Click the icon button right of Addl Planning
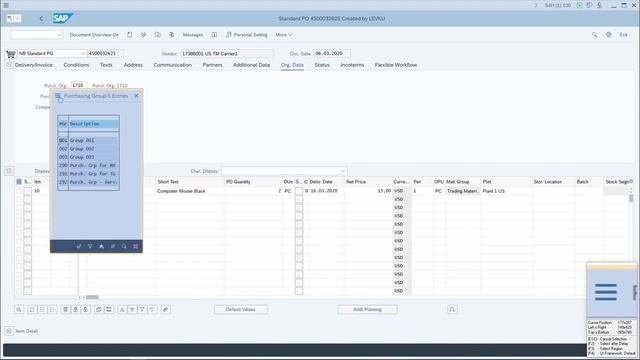The width and height of the screenshot is (640, 360). click(x=452, y=309)
